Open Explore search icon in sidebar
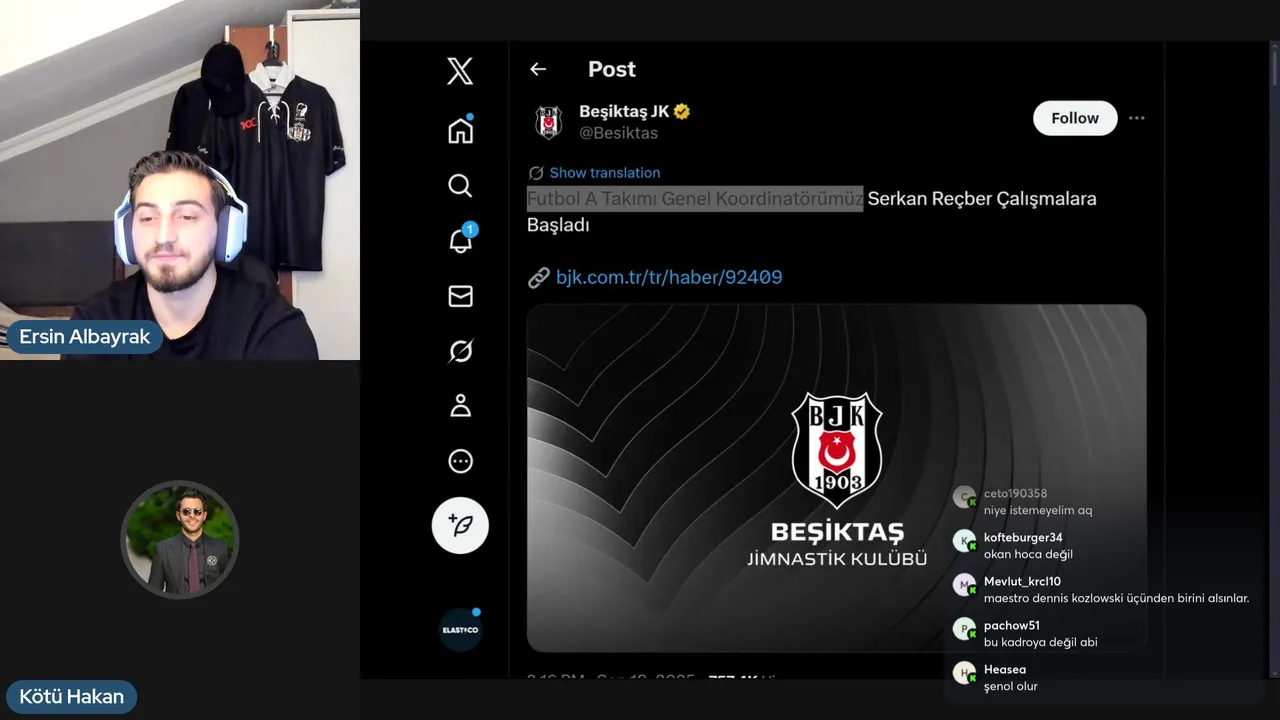Image resolution: width=1280 pixels, height=720 pixels. pos(460,186)
